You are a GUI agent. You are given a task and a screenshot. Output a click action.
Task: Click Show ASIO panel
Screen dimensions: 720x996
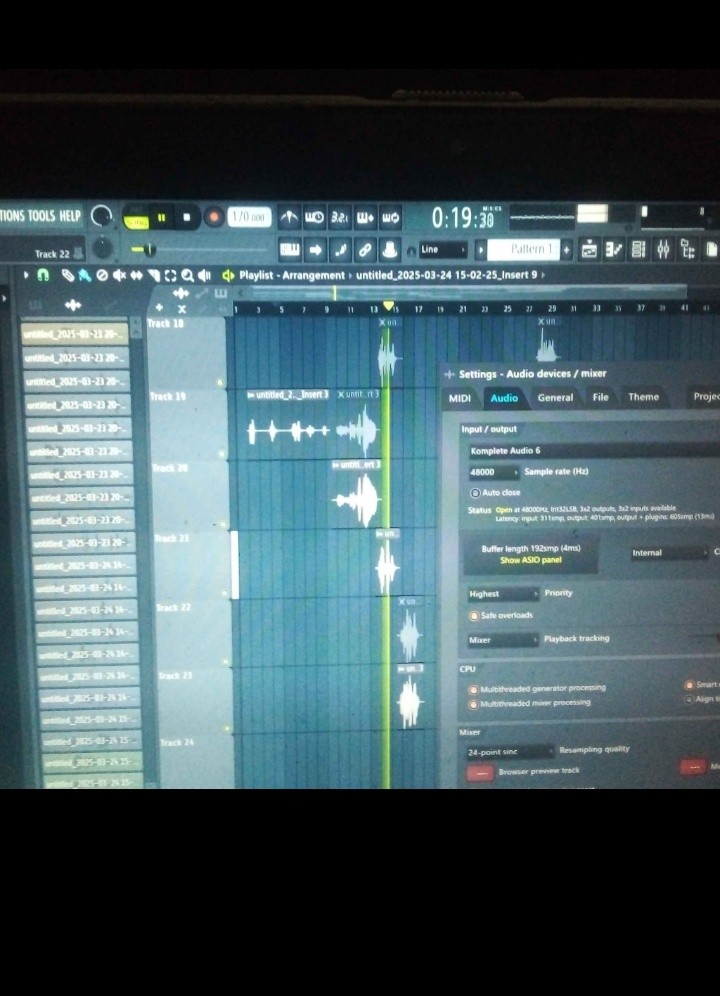click(531, 560)
